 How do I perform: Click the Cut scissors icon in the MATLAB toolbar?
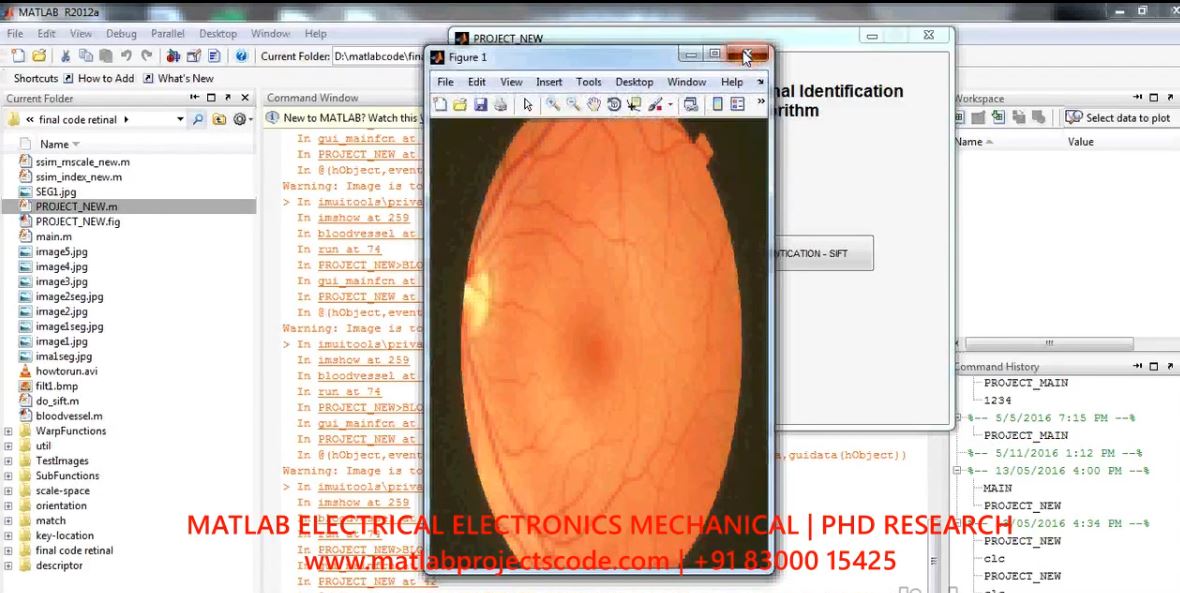tap(65, 56)
